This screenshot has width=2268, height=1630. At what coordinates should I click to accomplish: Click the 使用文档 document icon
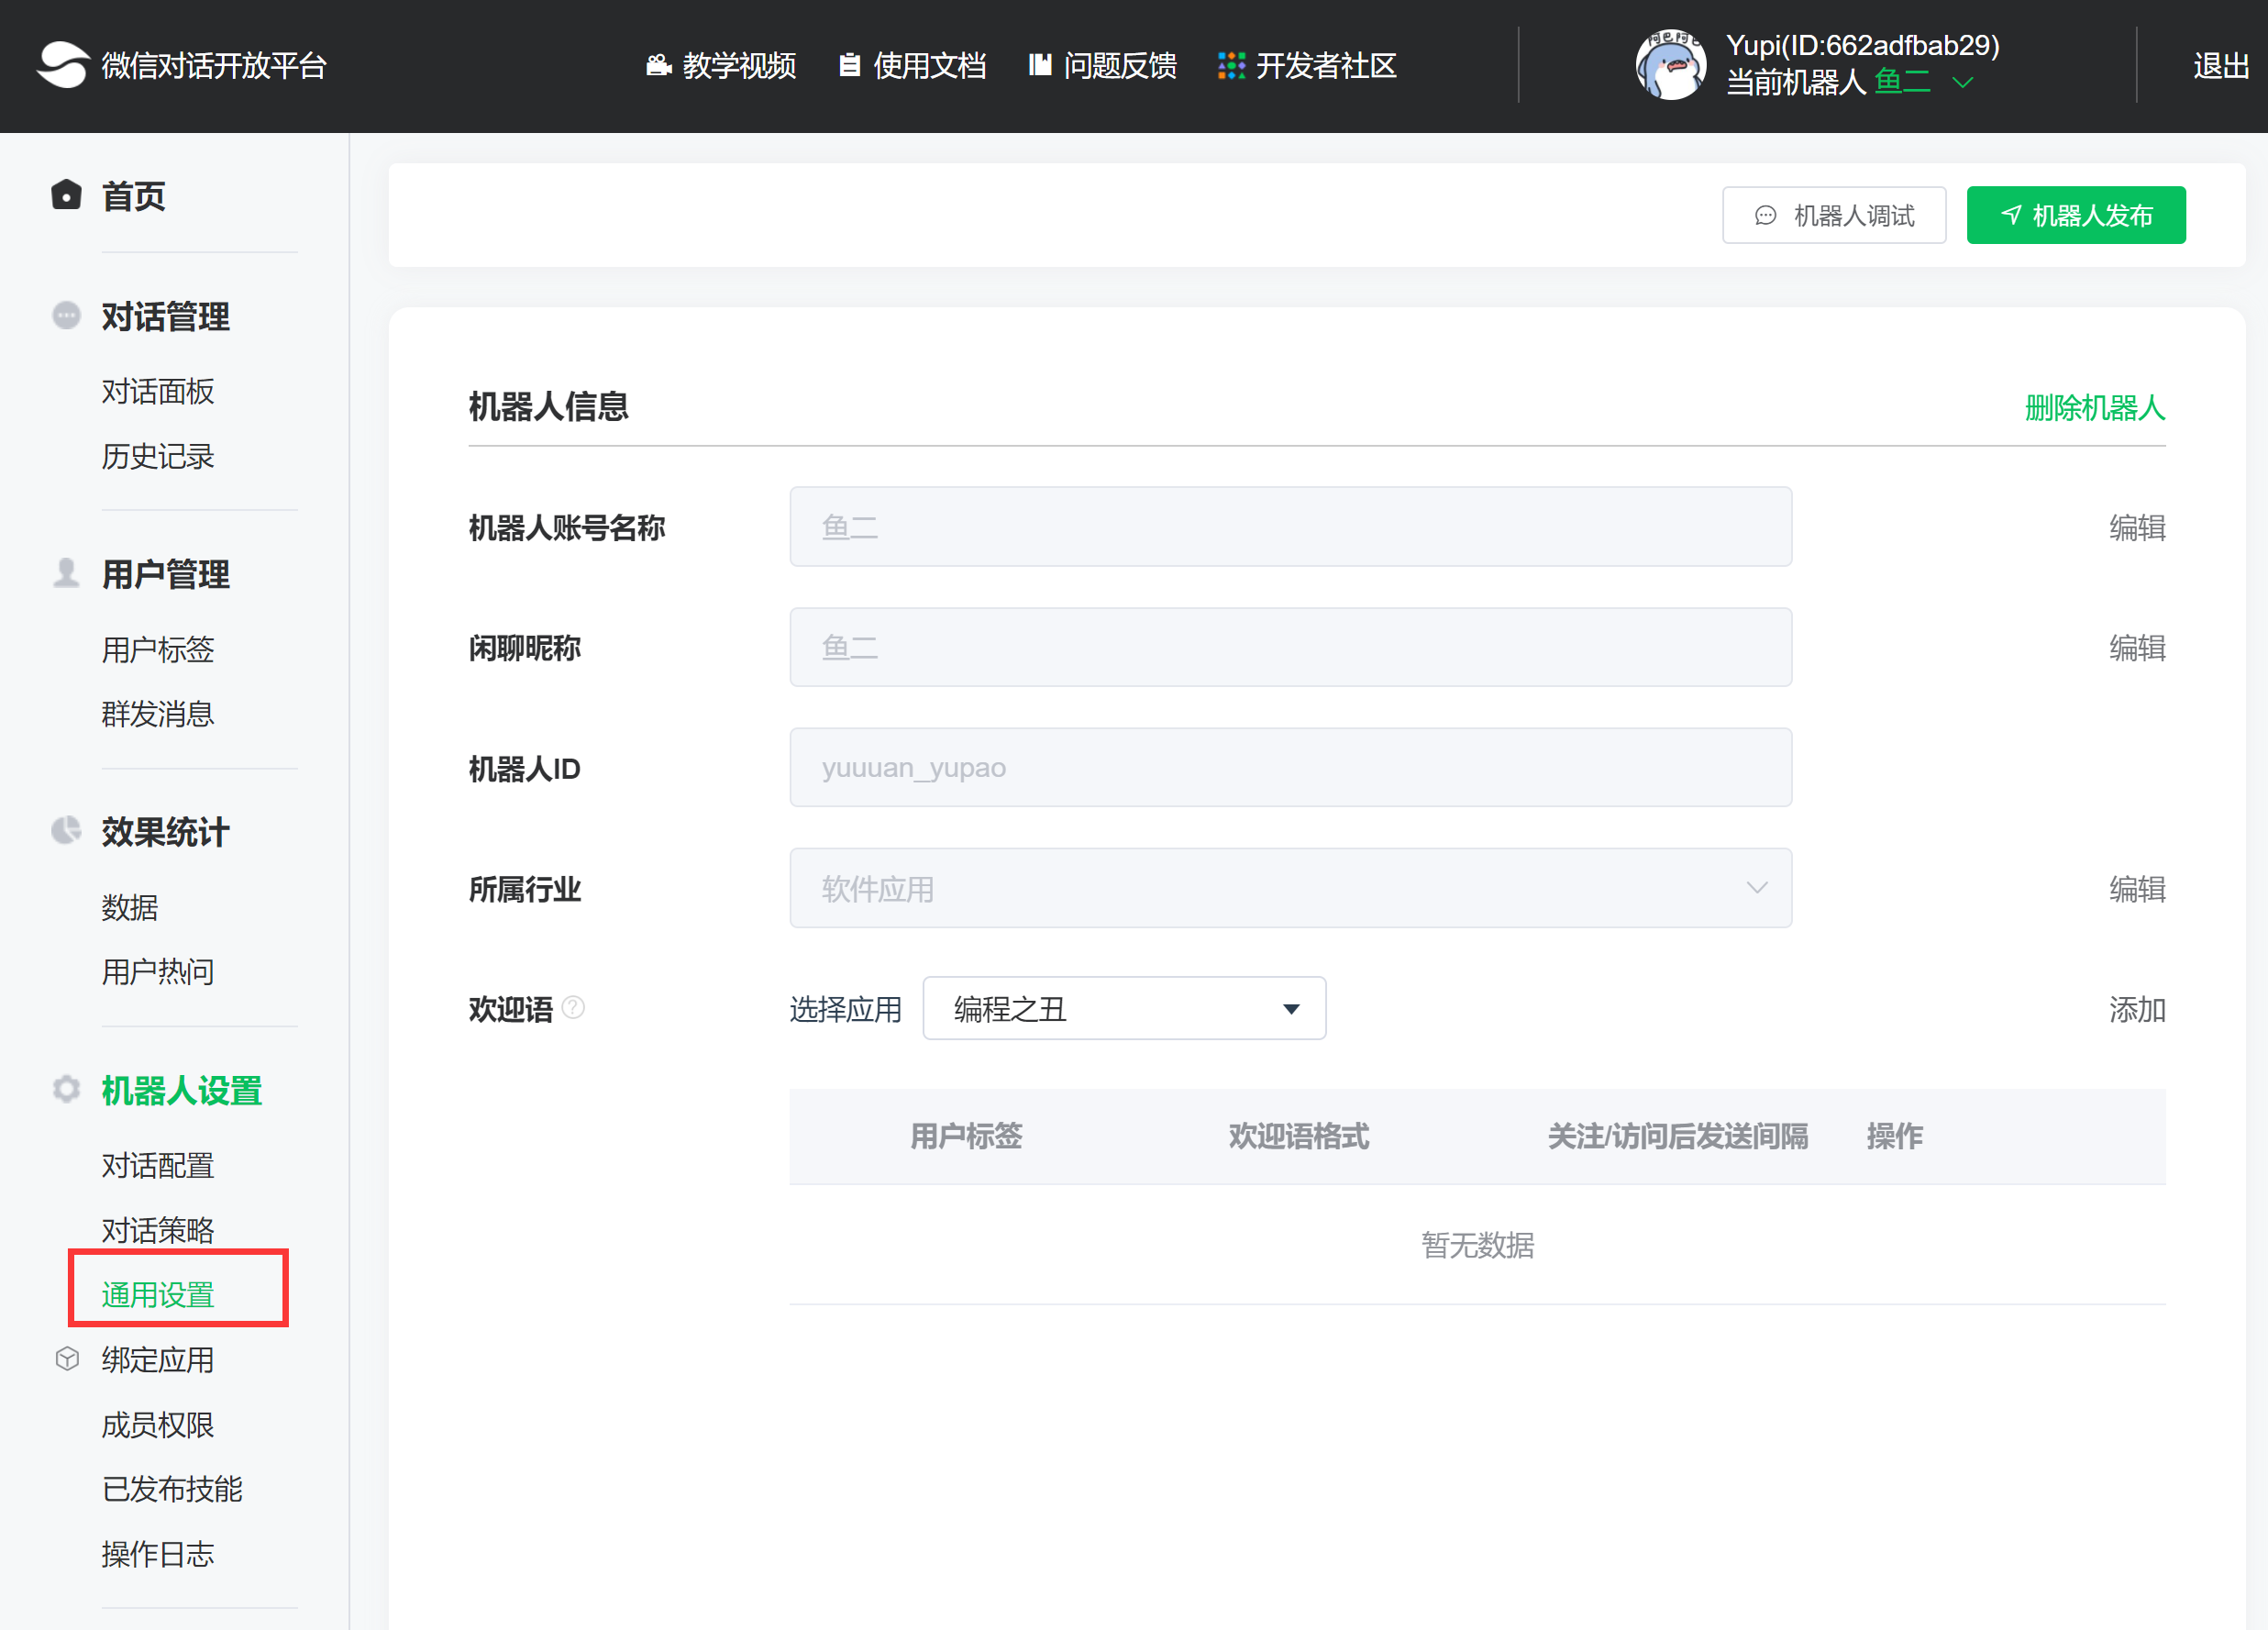coord(849,66)
